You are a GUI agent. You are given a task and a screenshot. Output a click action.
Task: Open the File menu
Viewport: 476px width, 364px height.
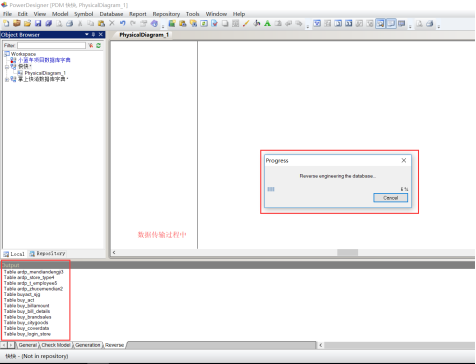coord(7,14)
